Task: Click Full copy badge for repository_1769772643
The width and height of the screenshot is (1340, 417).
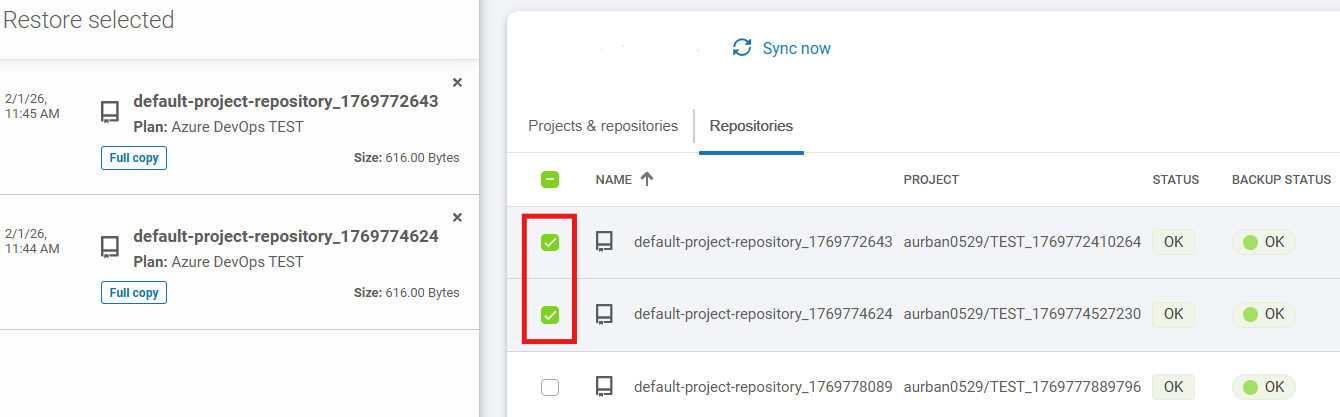Action: click(134, 158)
